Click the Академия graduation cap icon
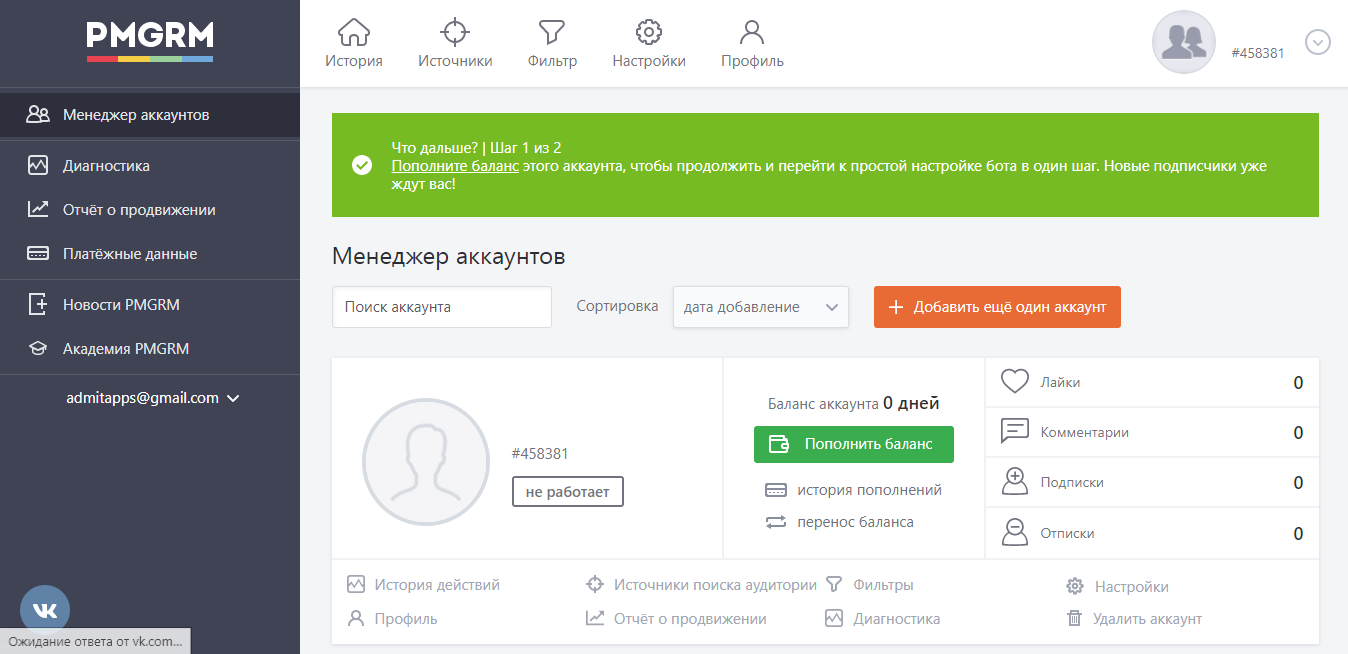Viewport: 1348px width, 654px height. pos(38,349)
